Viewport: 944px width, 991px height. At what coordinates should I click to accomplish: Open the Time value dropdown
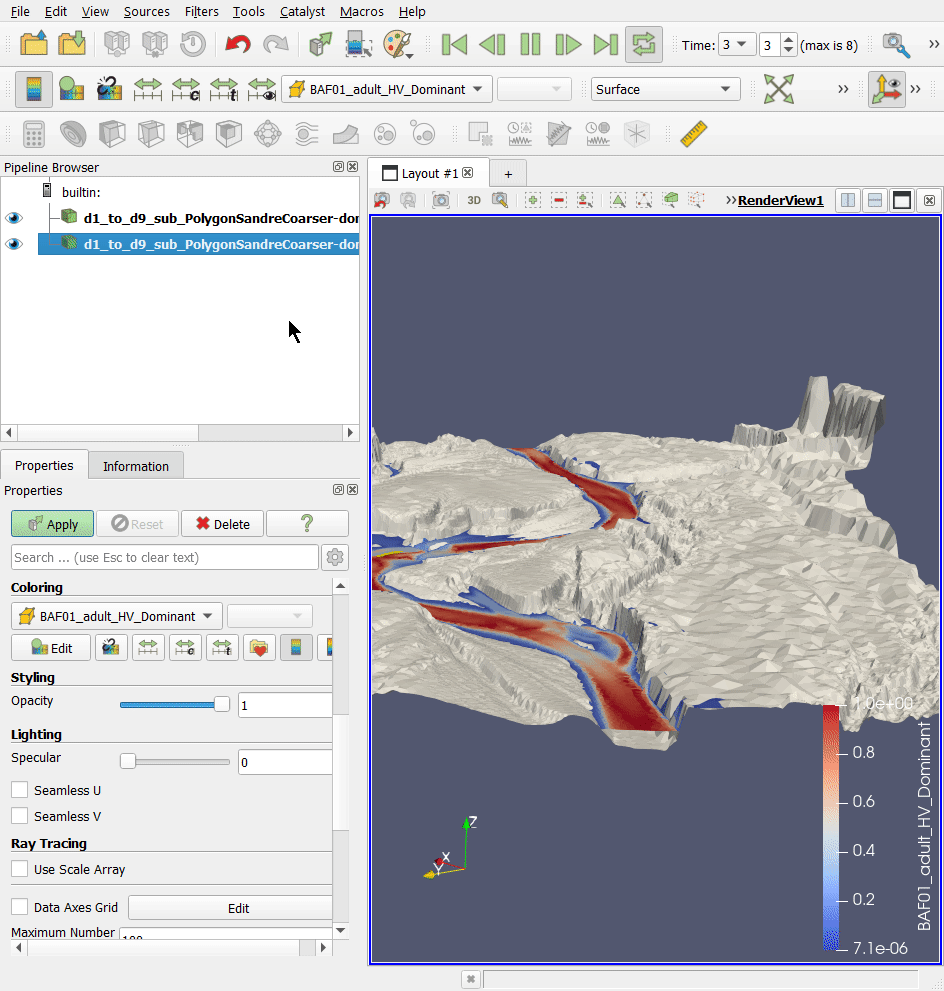(x=738, y=45)
